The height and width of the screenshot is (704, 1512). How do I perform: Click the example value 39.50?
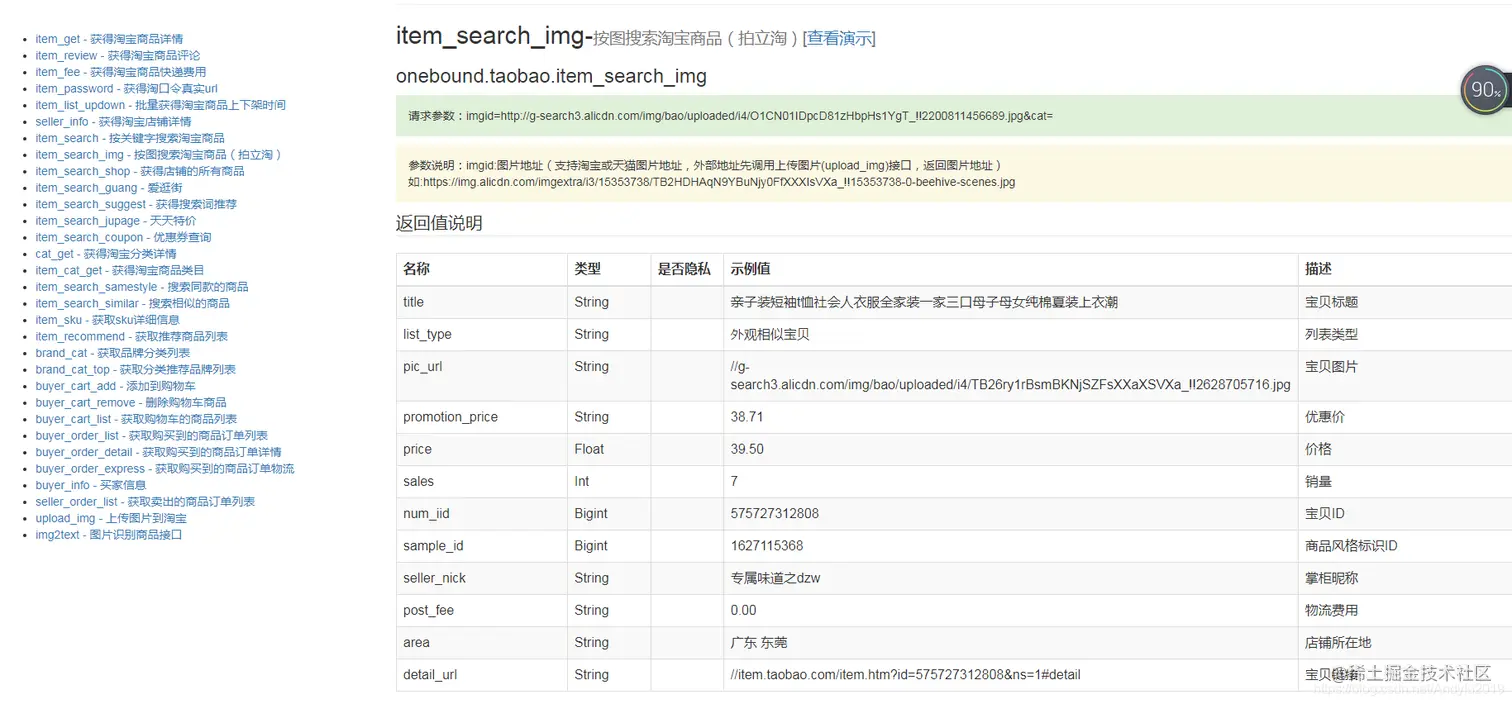click(x=747, y=449)
